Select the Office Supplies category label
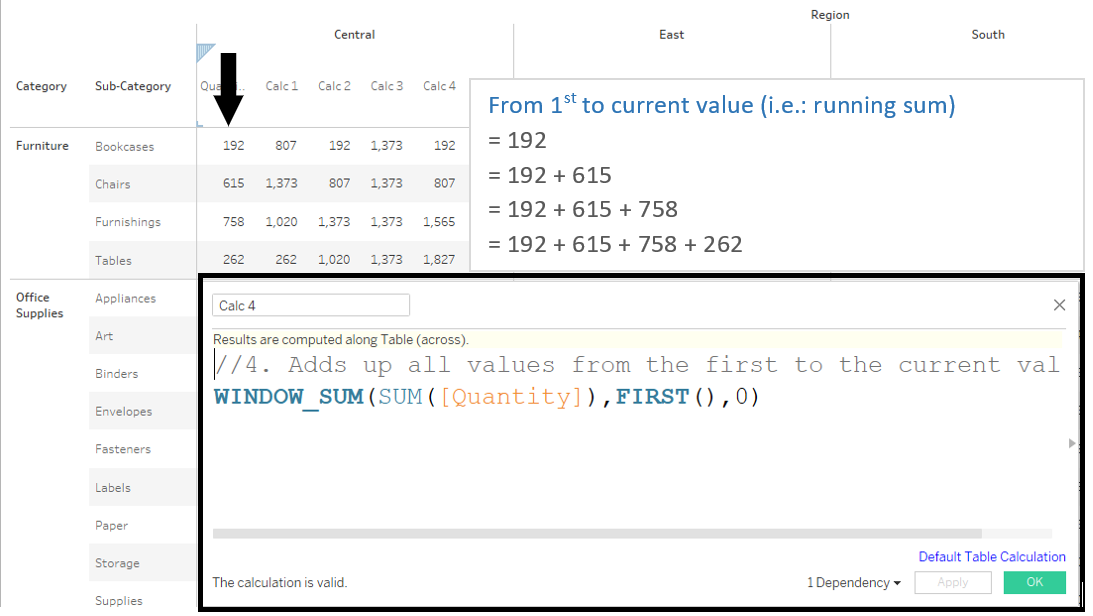The width and height of the screenshot is (1093, 616). pyautogui.click(x=38, y=305)
